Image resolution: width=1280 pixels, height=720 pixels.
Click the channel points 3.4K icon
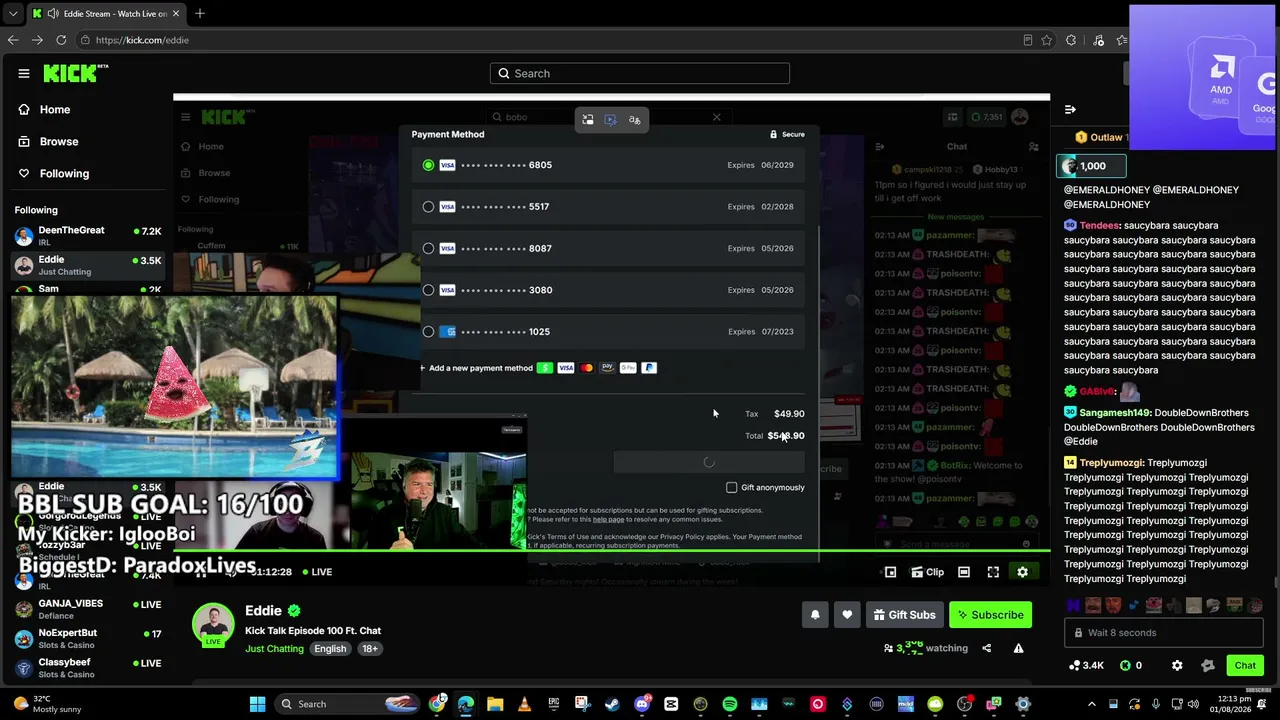[x=1075, y=665]
